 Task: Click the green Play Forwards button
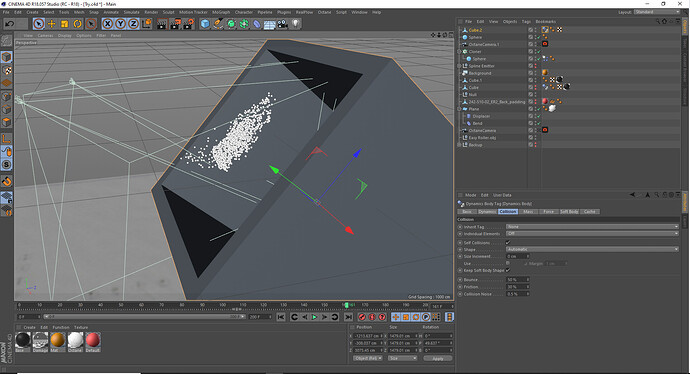point(314,317)
